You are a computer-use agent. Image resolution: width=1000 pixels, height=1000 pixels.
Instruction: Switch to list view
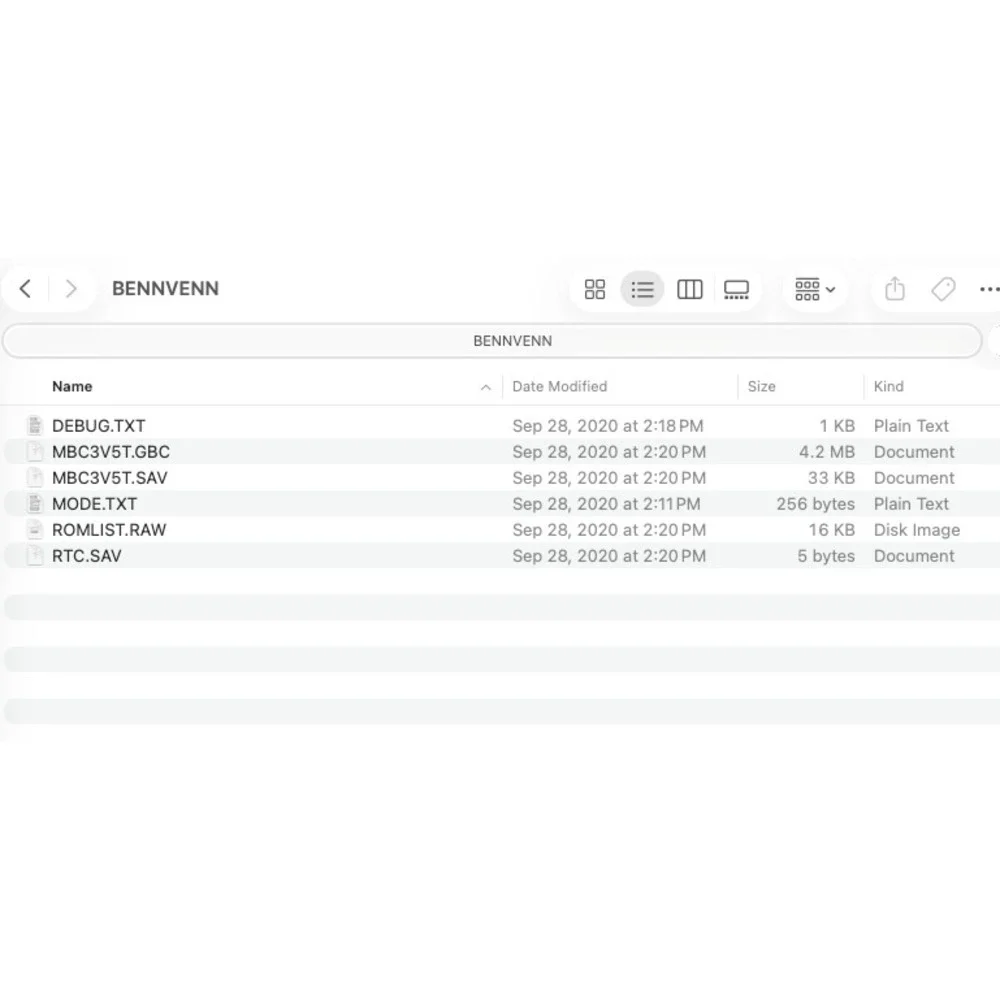pyautogui.click(x=642, y=290)
